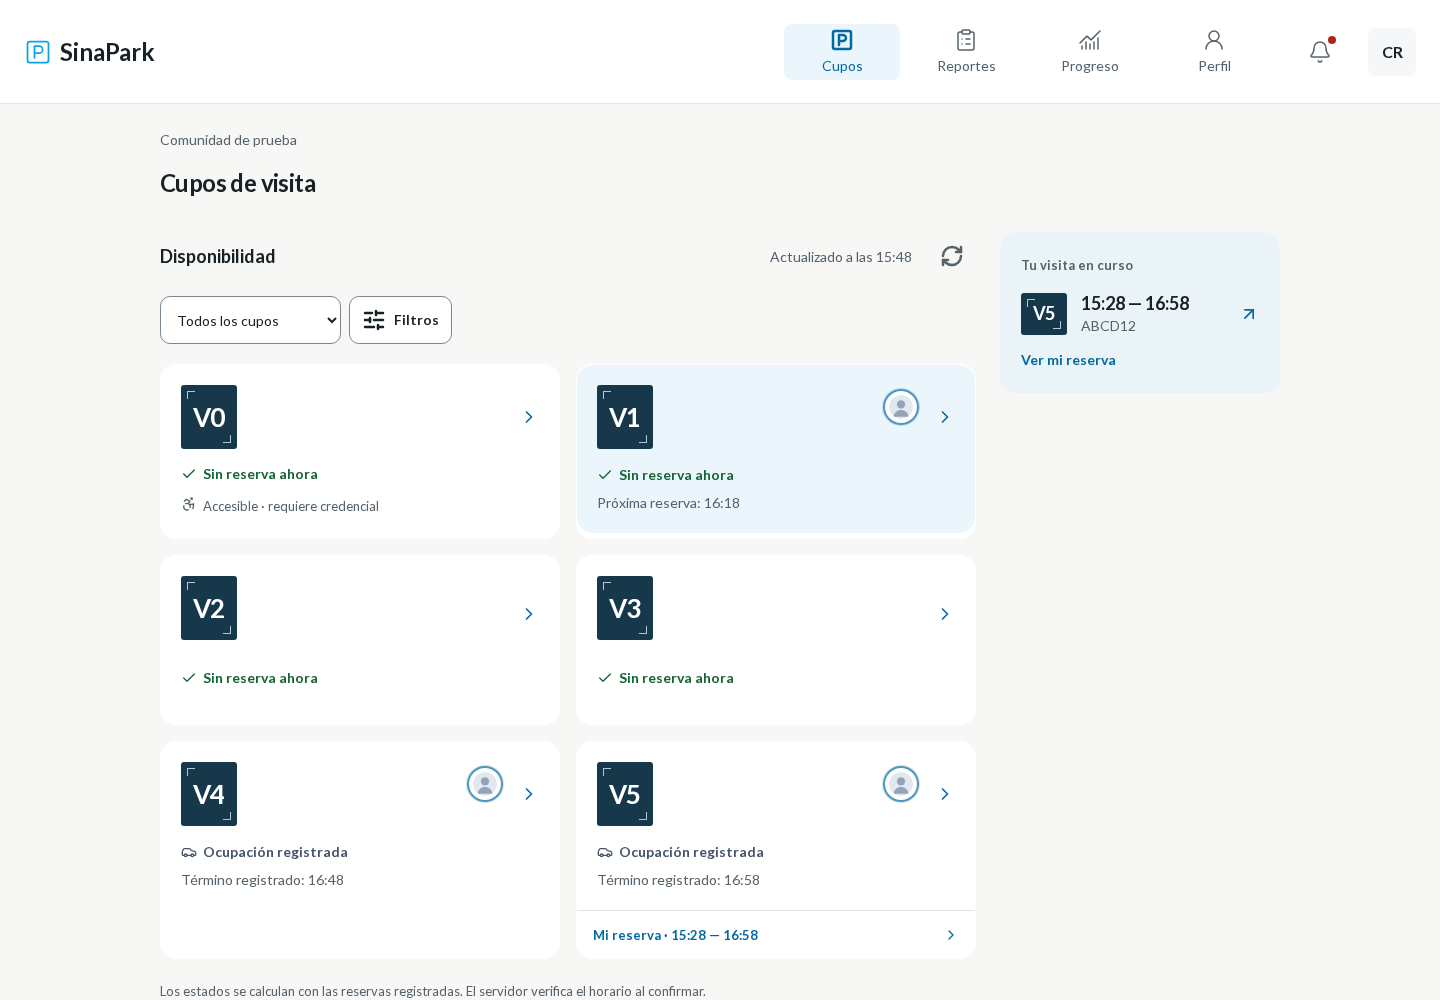Switch to the Cupos tab
The image size is (1440, 1000).
pyautogui.click(x=842, y=52)
